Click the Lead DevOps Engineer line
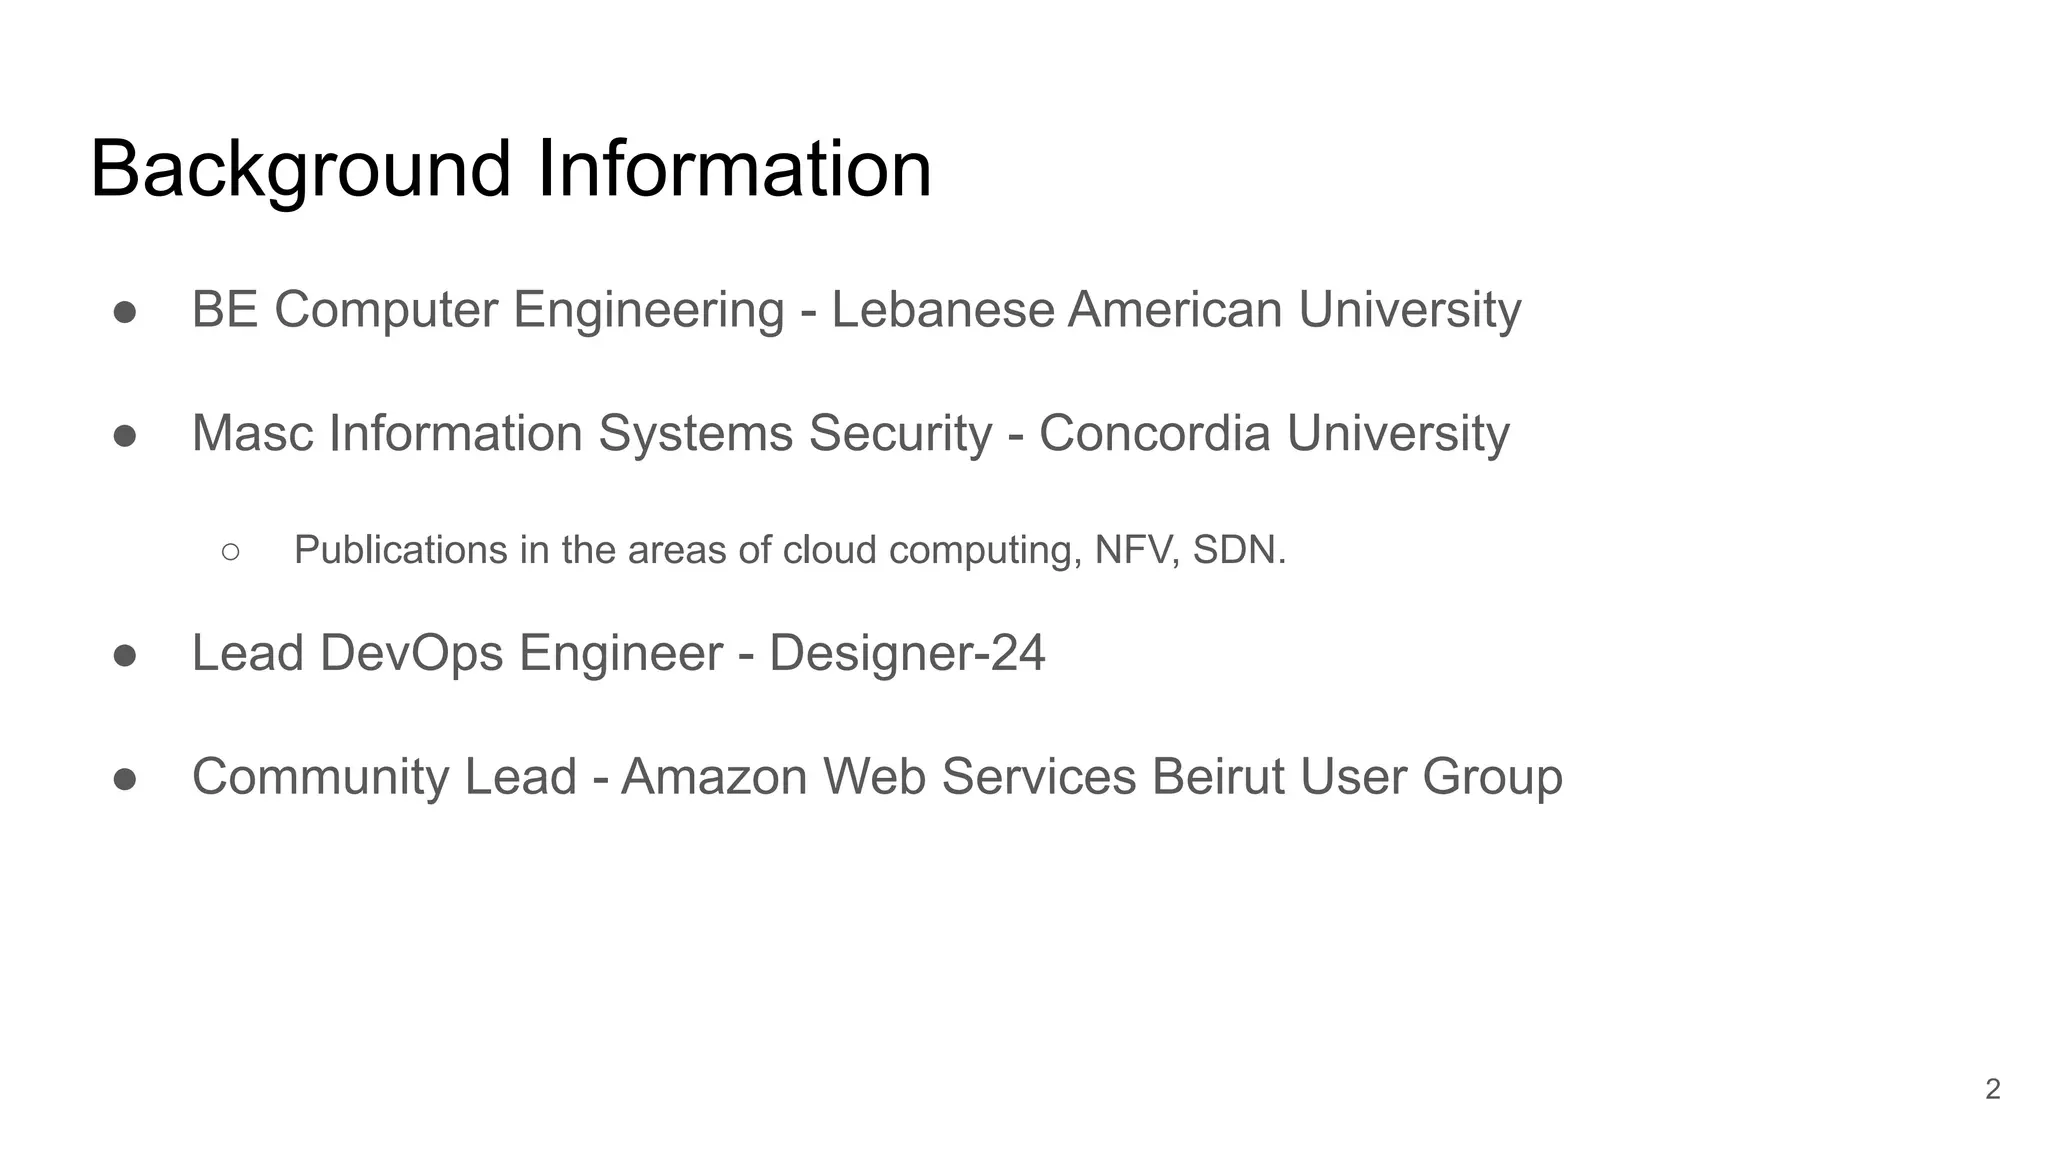 [x=618, y=654]
